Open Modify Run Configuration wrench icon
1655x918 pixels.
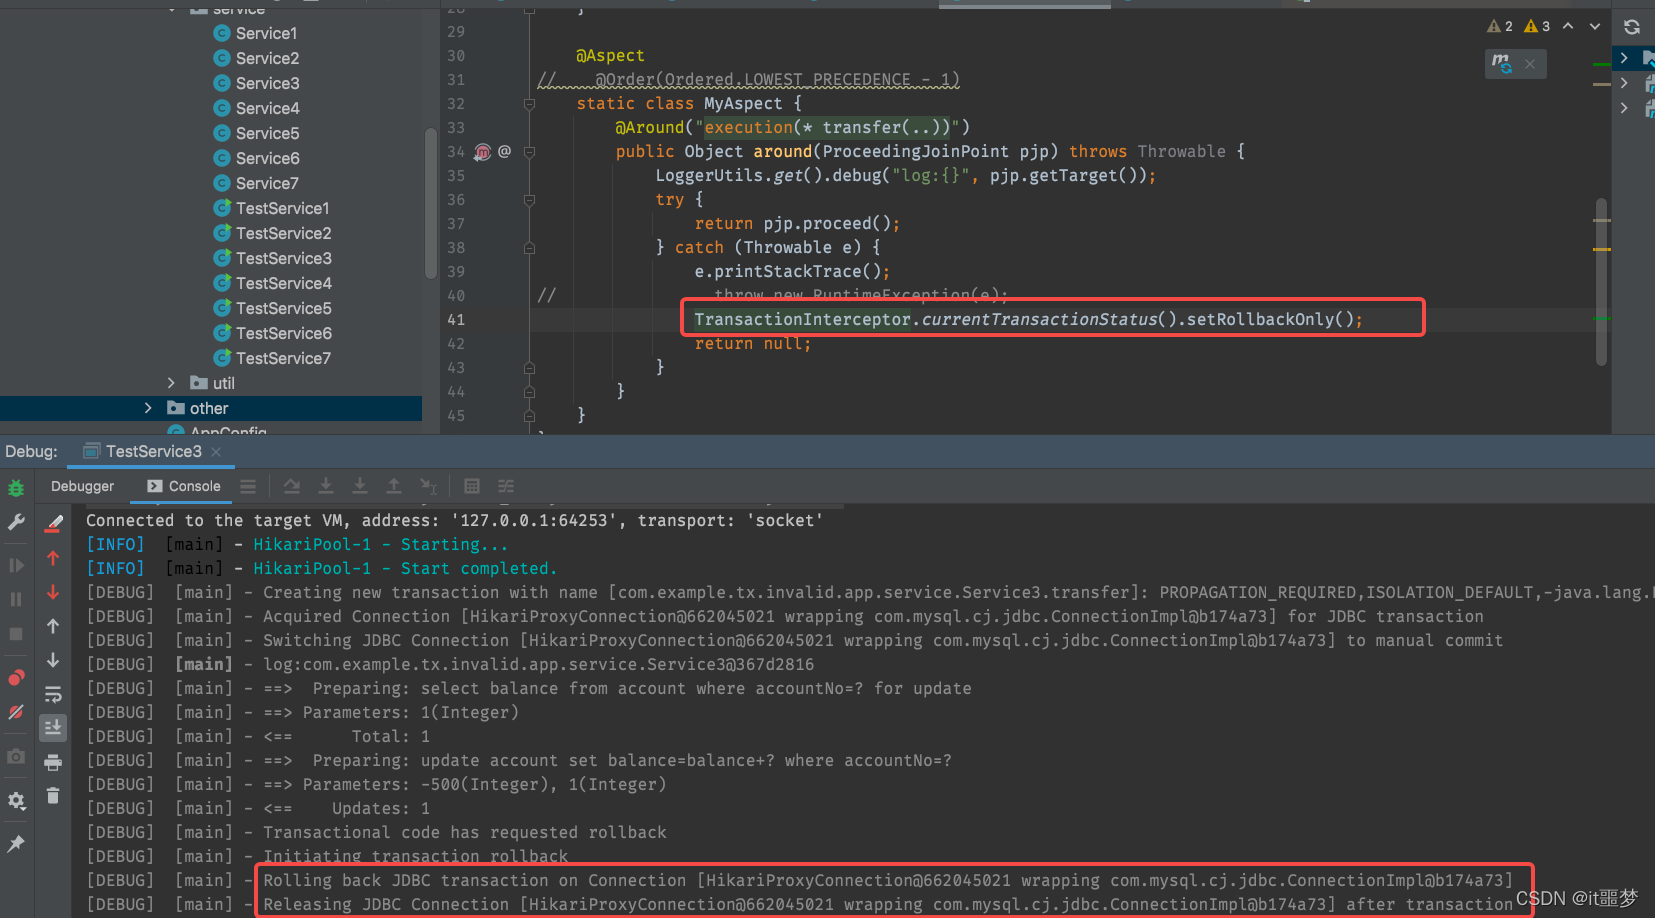click(x=16, y=522)
